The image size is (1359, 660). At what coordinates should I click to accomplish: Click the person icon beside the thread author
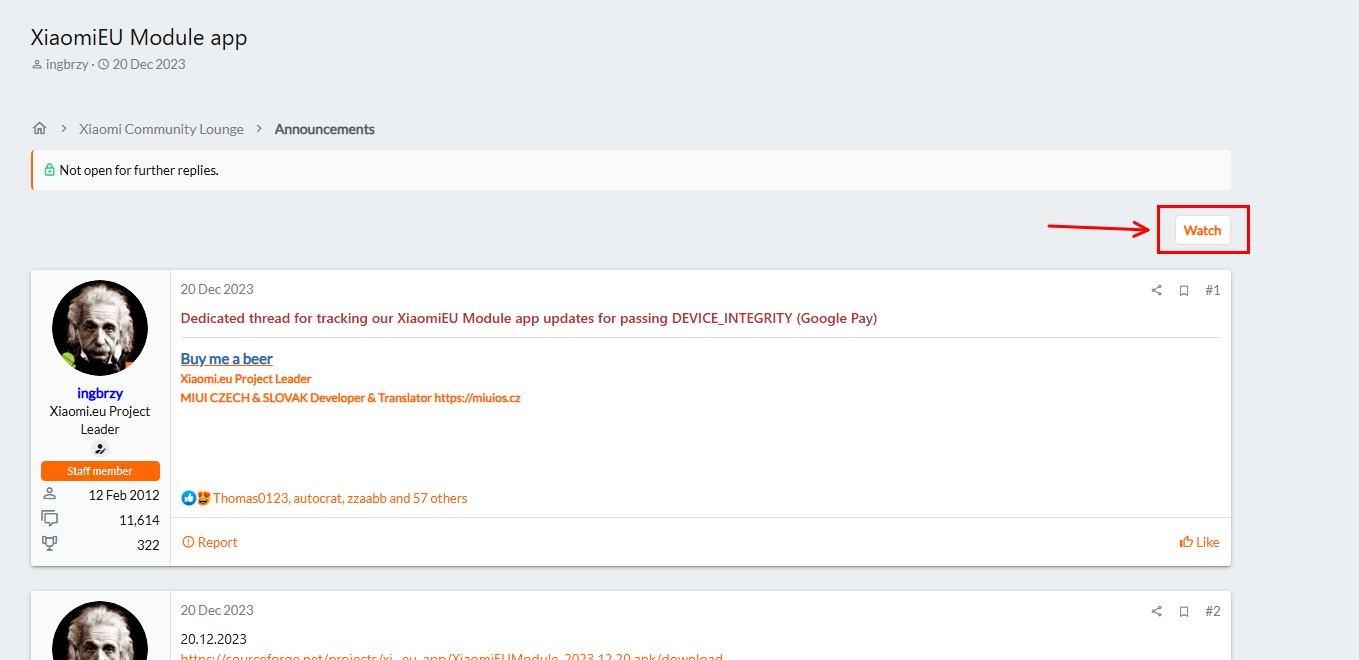tap(37, 65)
